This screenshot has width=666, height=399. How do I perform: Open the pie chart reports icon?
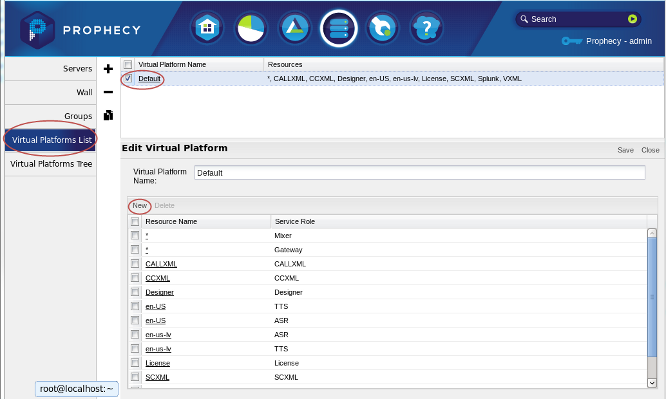251,28
